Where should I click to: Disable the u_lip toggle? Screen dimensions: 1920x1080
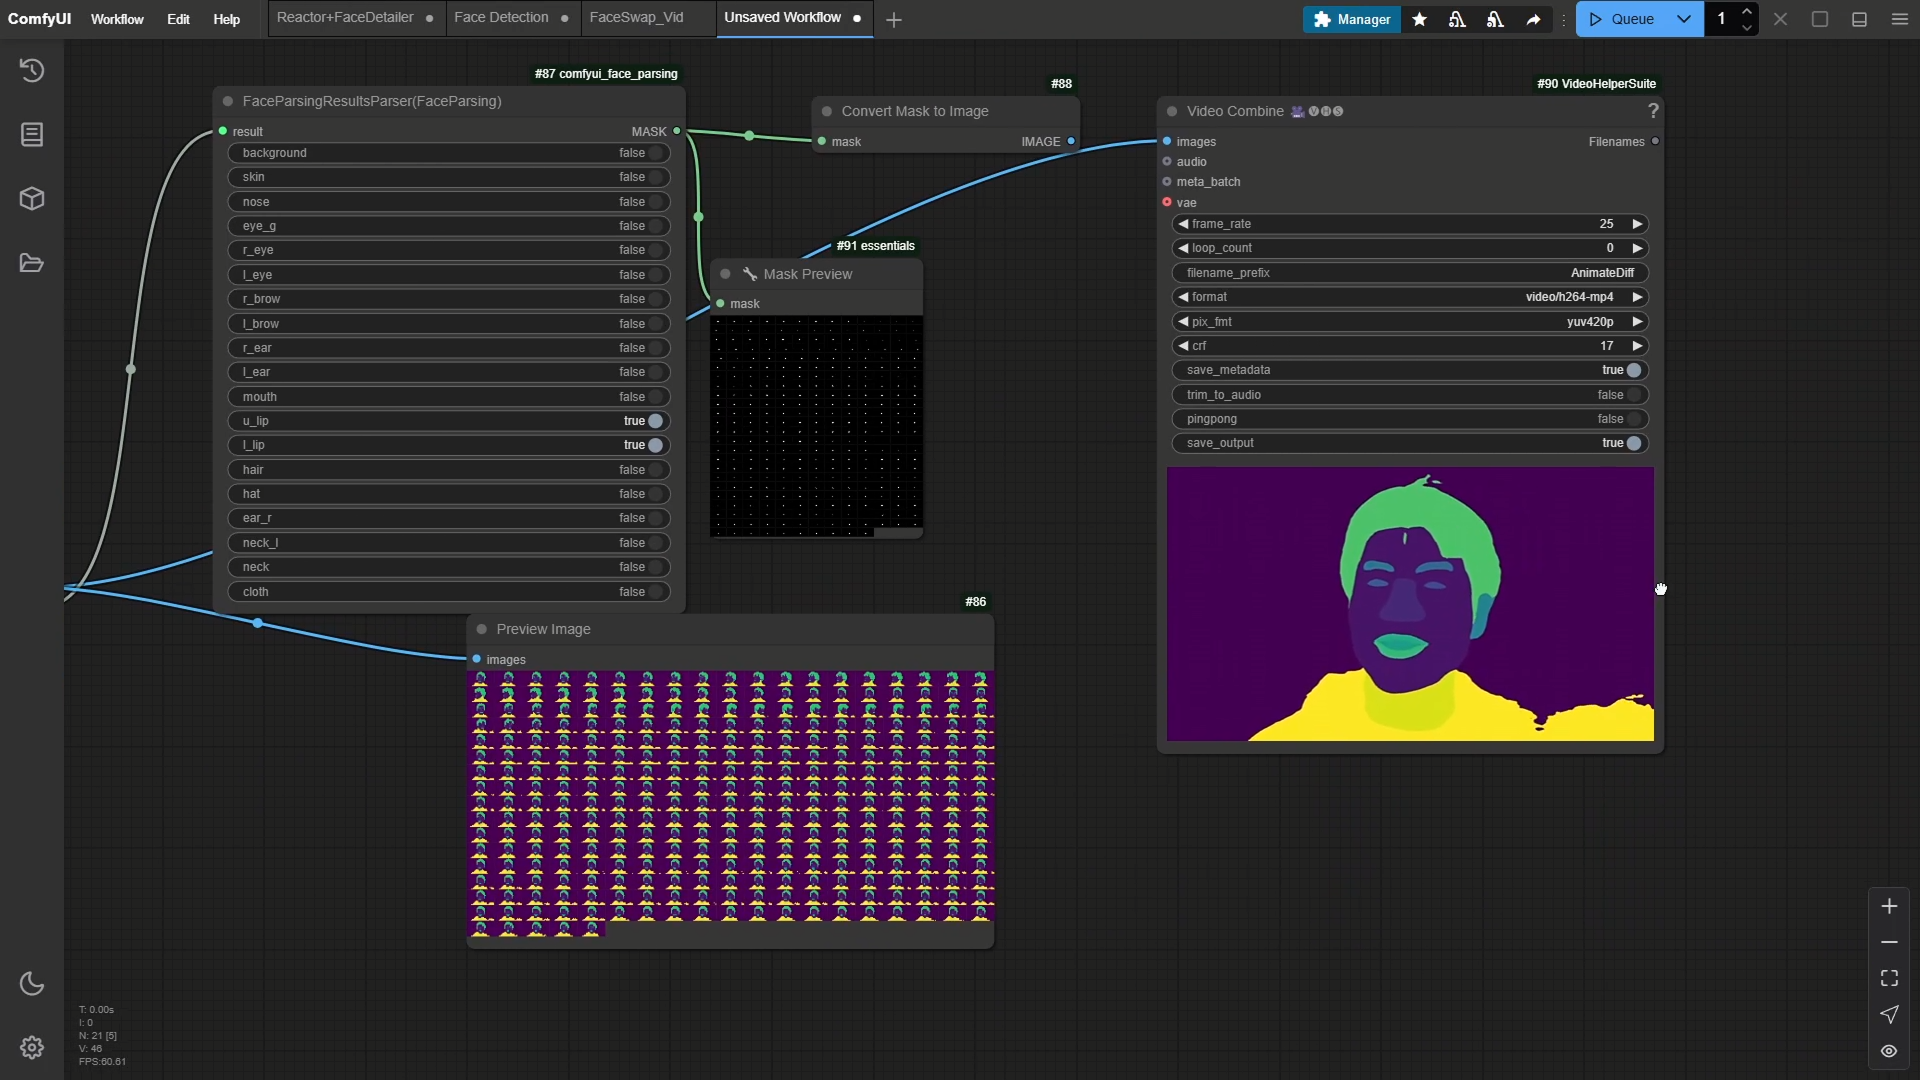[x=655, y=421]
